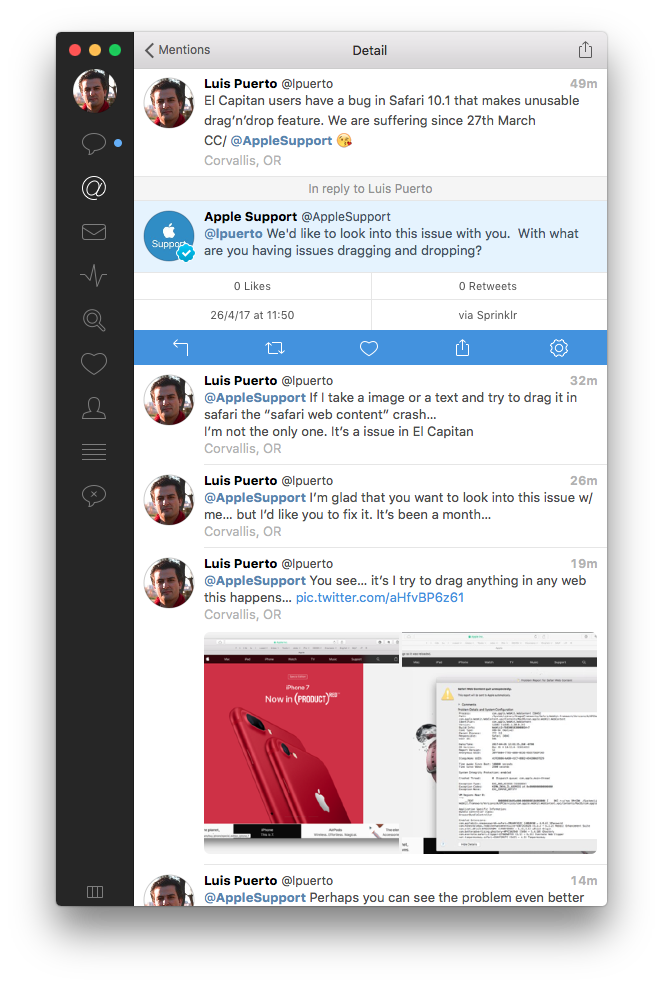The image size is (663, 986).
Task: Open the Profile person icon
Action: [94, 408]
